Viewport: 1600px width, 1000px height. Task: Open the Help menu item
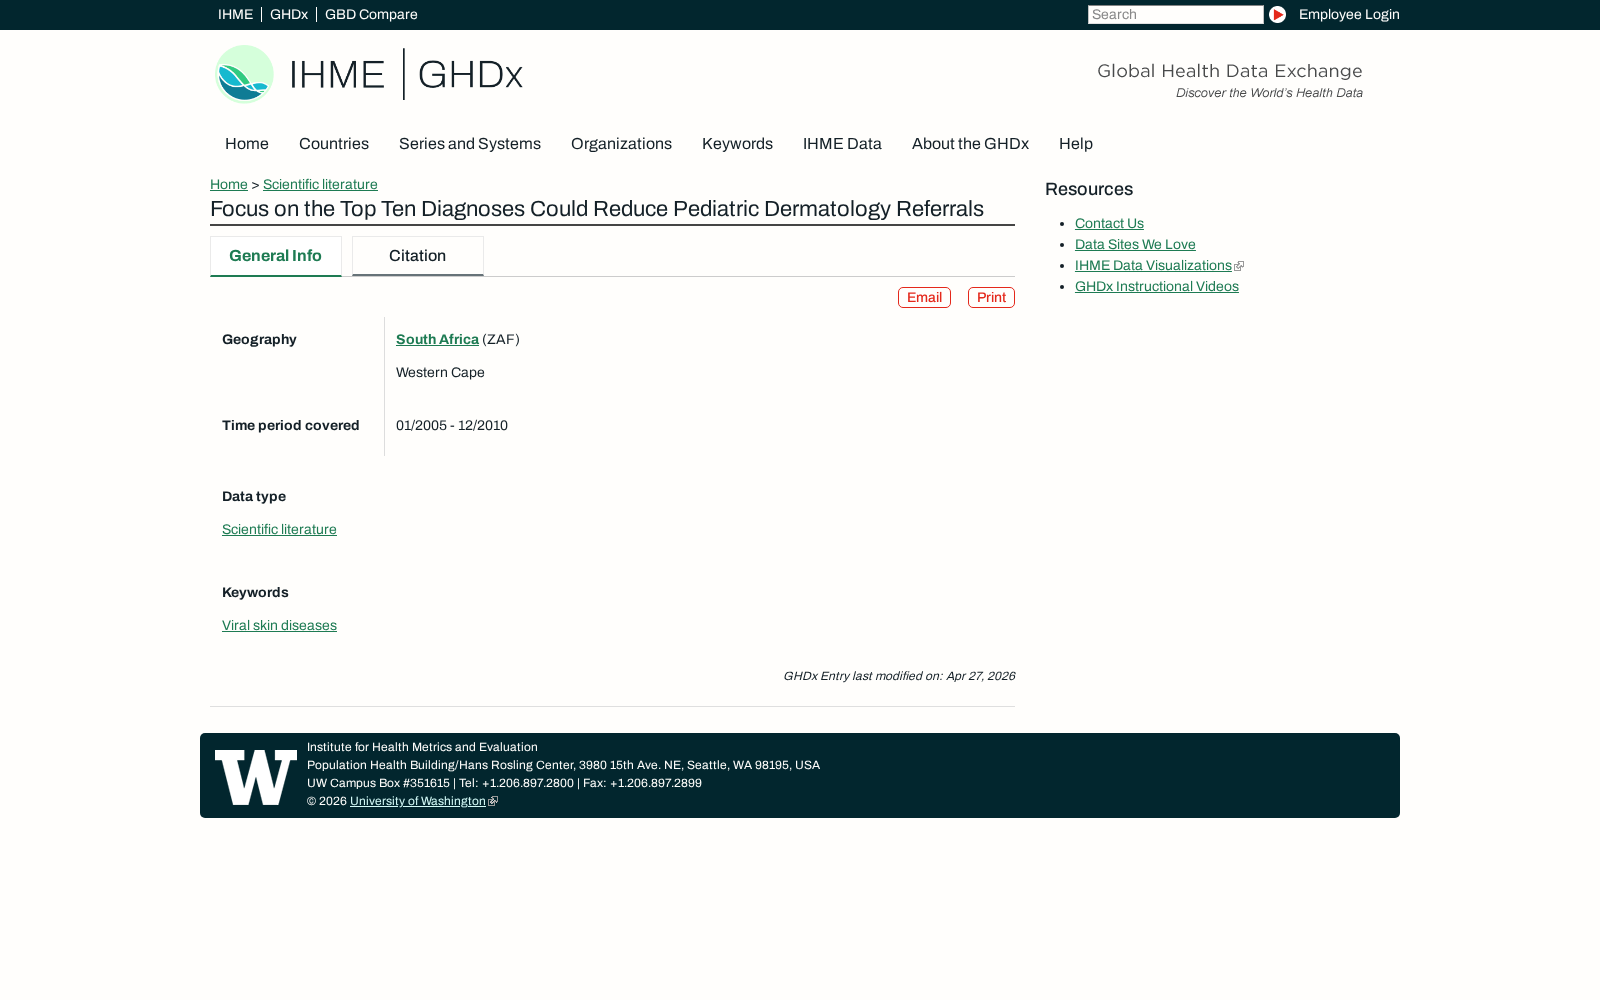click(x=1076, y=144)
